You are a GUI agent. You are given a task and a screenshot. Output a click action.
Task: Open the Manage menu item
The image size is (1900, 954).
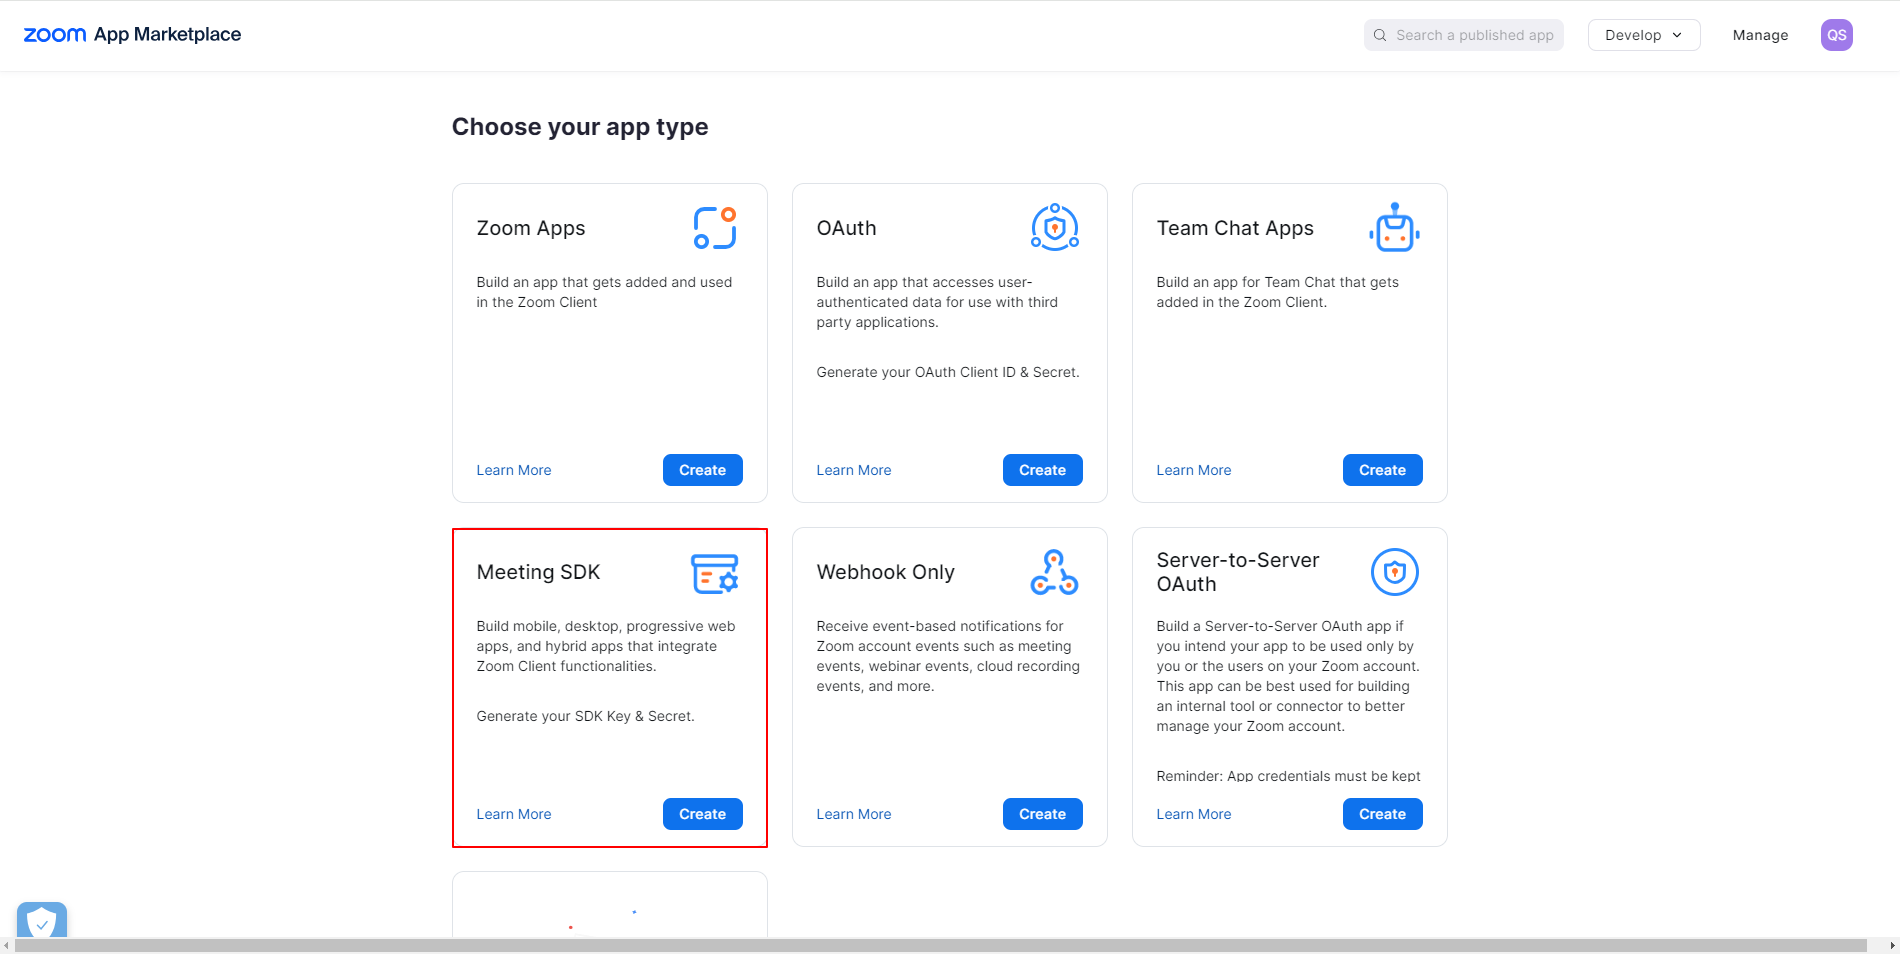pos(1760,35)
